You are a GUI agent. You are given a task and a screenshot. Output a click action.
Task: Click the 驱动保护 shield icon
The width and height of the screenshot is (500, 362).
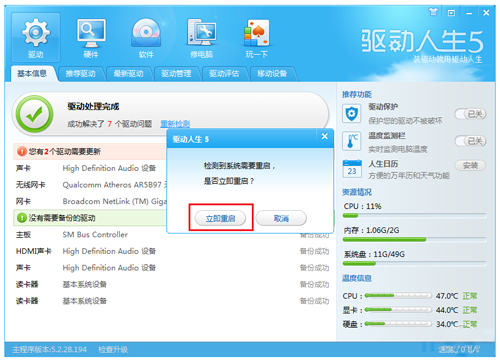point(352,114)
